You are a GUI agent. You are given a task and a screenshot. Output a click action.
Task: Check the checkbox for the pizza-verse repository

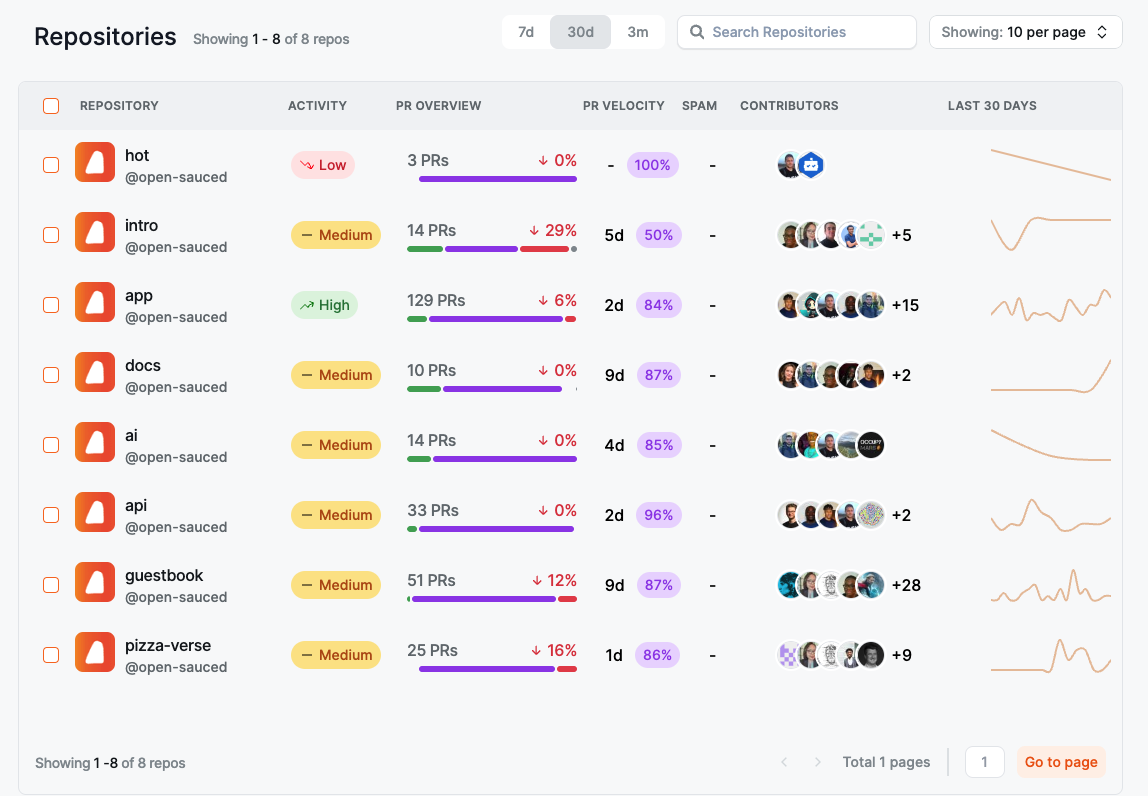point(51,655)
